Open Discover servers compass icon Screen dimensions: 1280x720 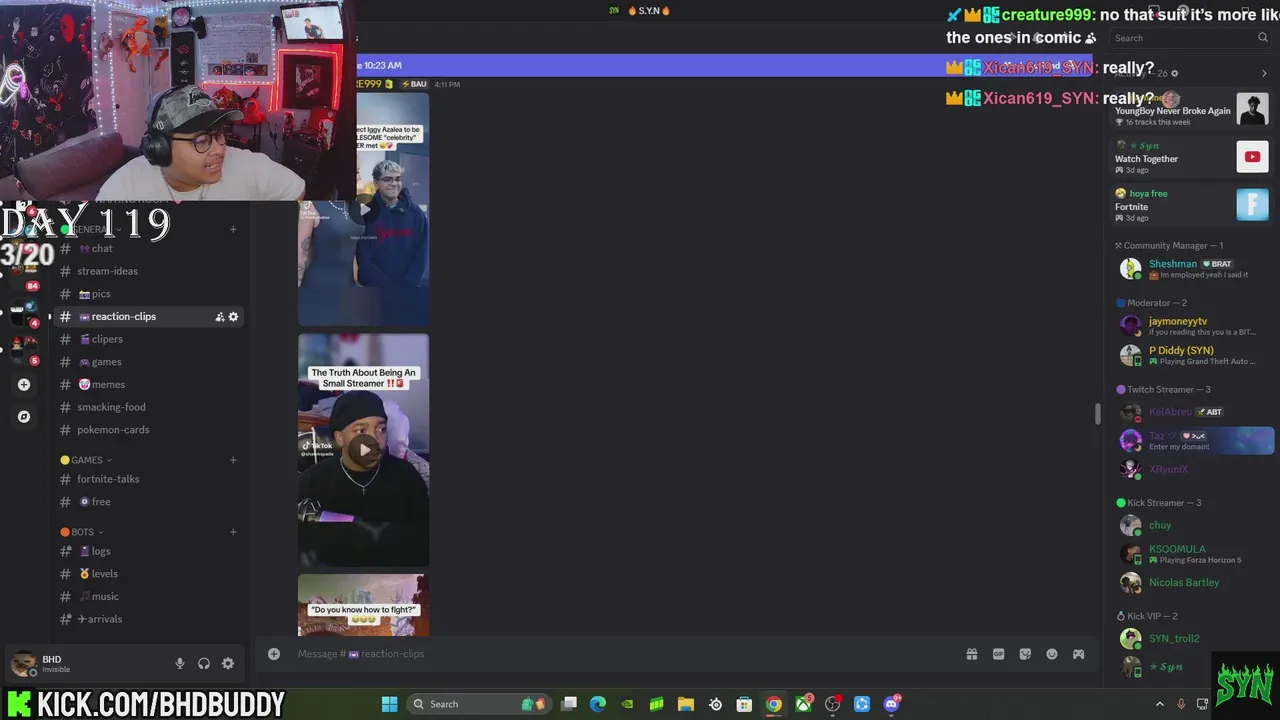(x=24, y=417)
